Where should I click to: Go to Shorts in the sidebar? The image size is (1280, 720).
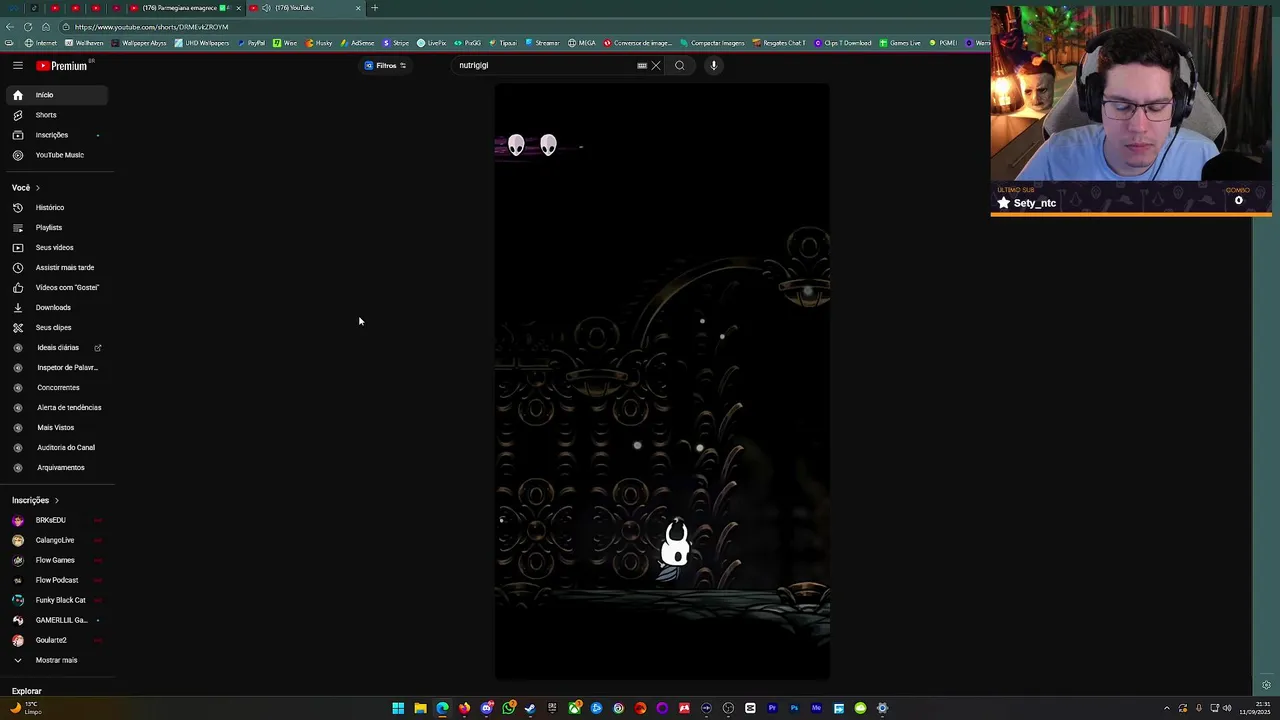pyautogui.click(x=55, y=115)
